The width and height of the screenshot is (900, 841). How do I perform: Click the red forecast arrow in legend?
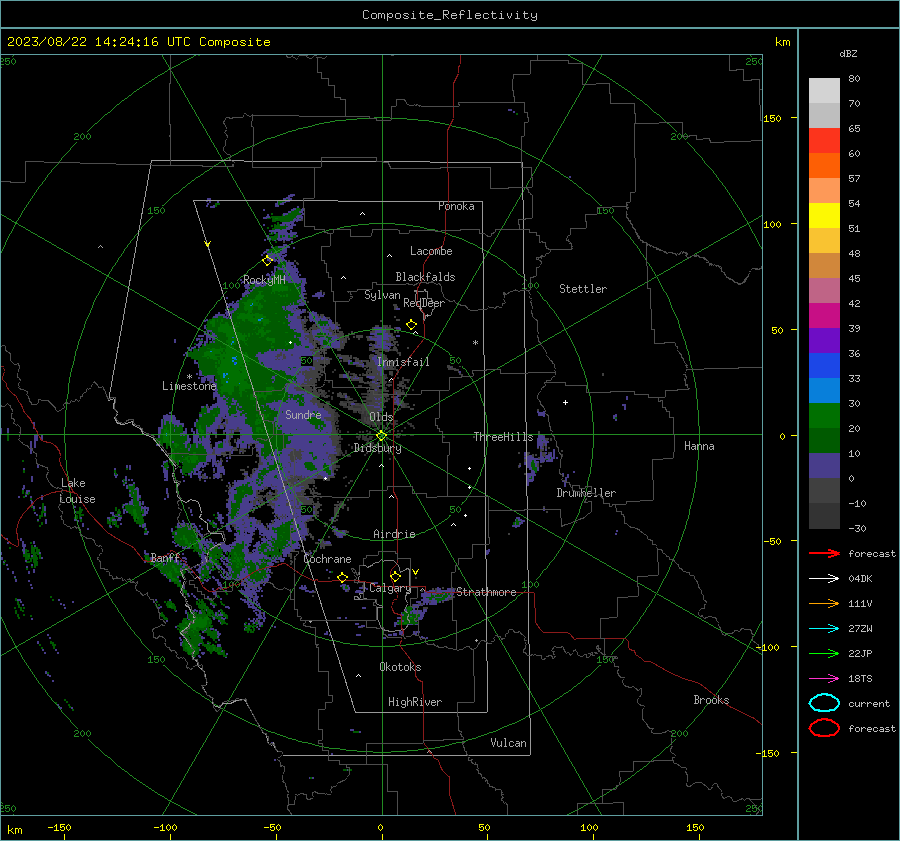(824, 553)
